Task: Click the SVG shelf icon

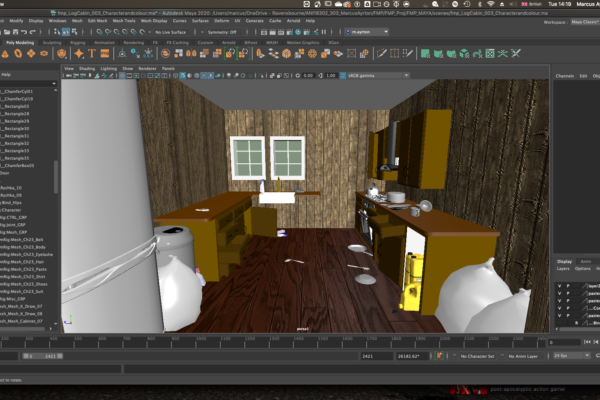Action: click(104, 54)
